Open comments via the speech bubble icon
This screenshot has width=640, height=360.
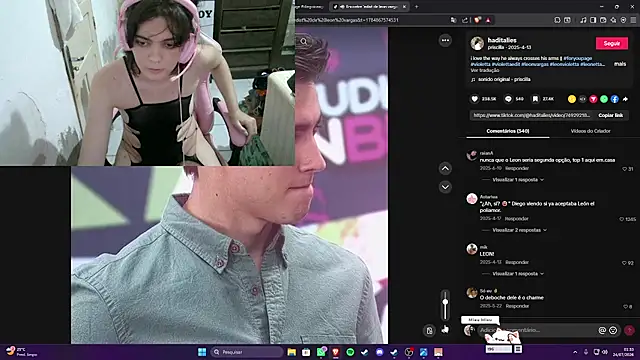click(508, 99)
